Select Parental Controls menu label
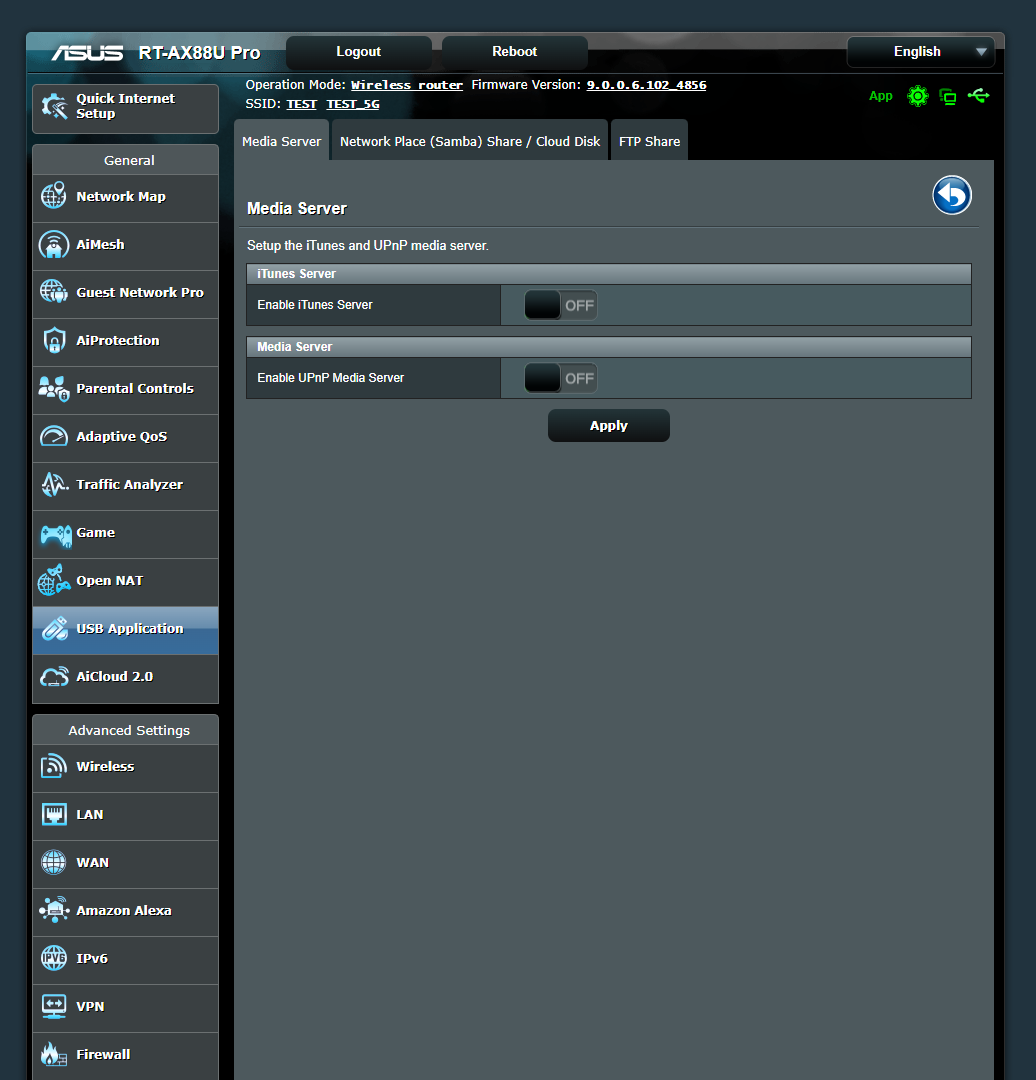 tap(135, 388)
